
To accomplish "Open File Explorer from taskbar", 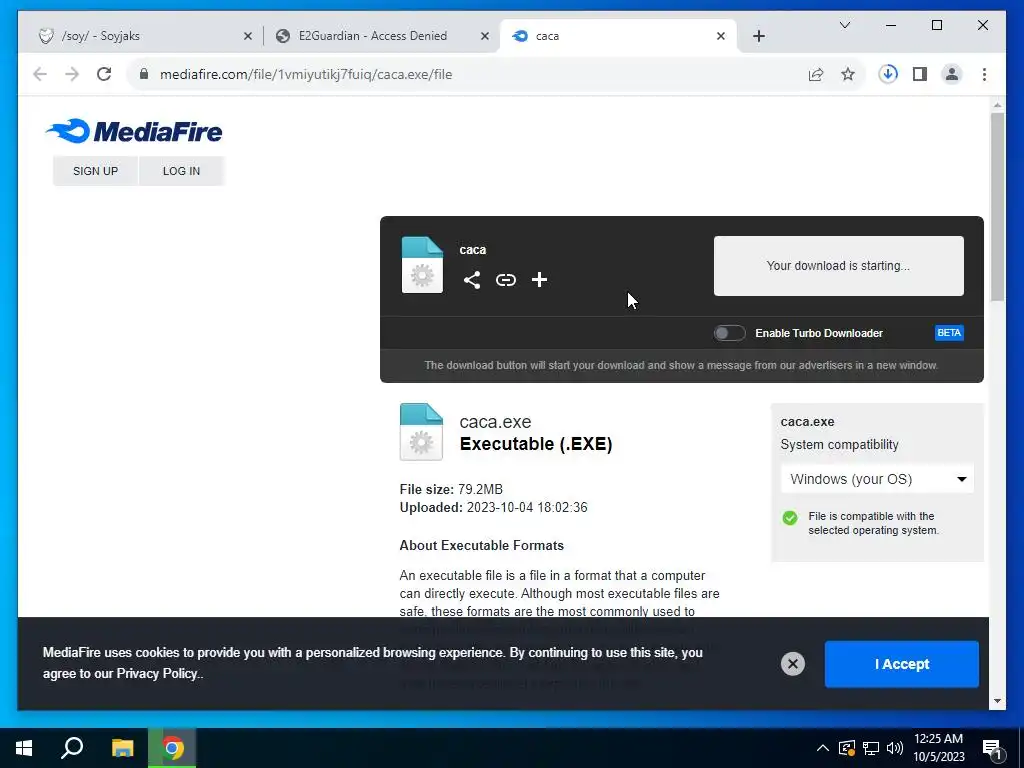I will pyautogui.click(x=122, y=748).
